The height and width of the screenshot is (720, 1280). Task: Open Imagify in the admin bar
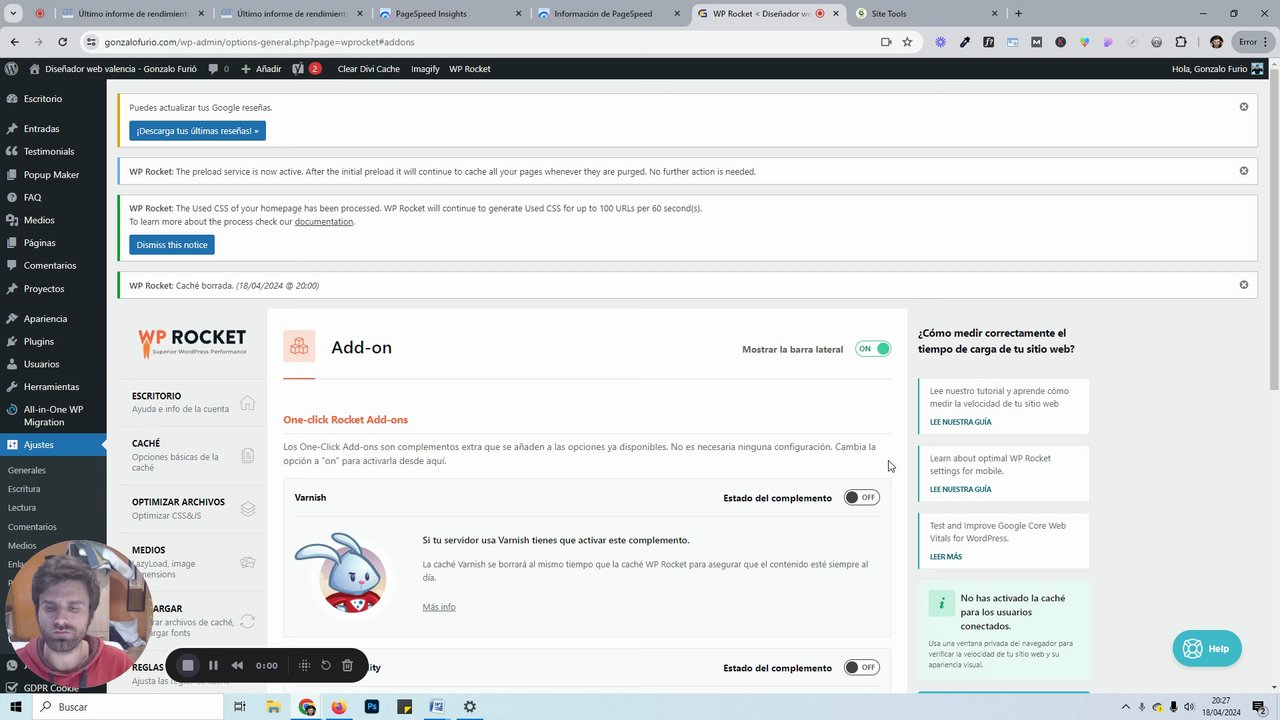[x=425, y=69]
